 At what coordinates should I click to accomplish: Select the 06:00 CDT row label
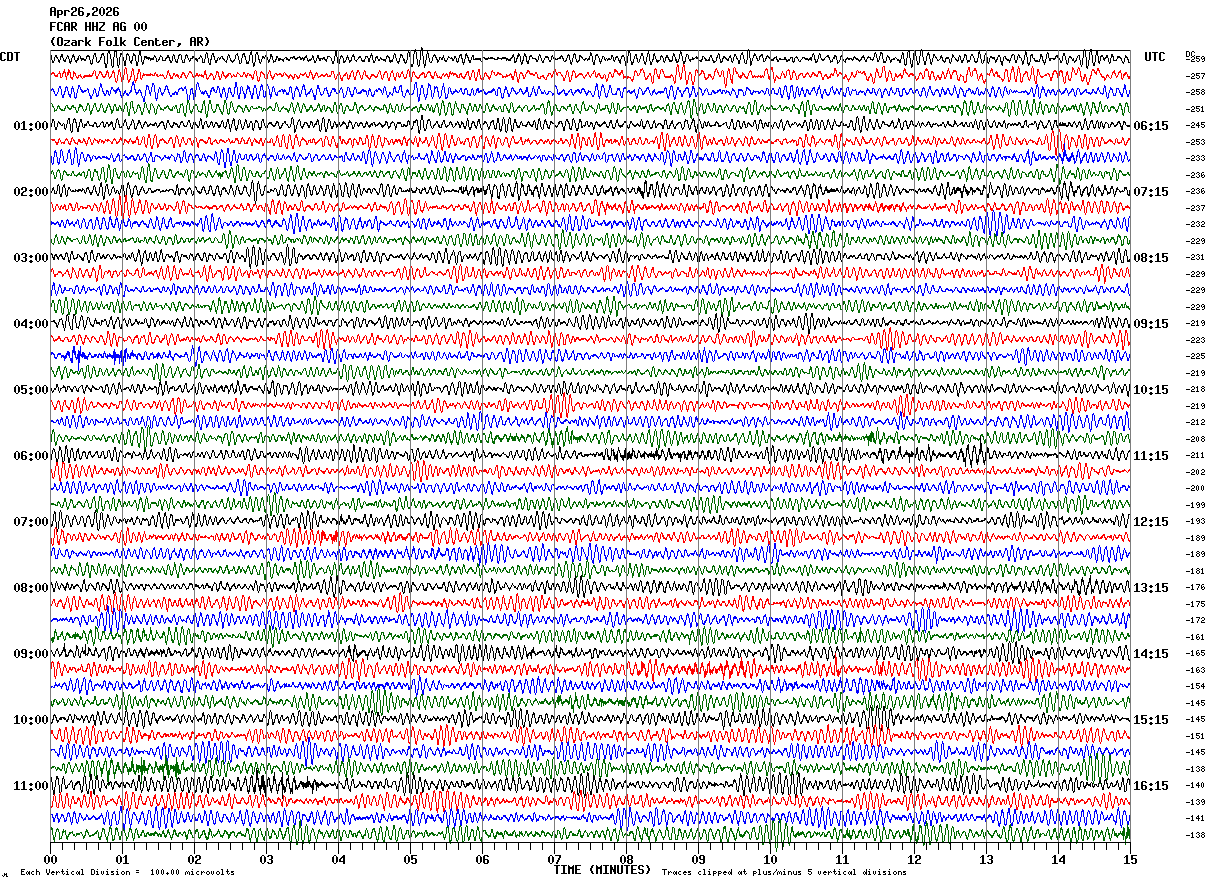31,456
